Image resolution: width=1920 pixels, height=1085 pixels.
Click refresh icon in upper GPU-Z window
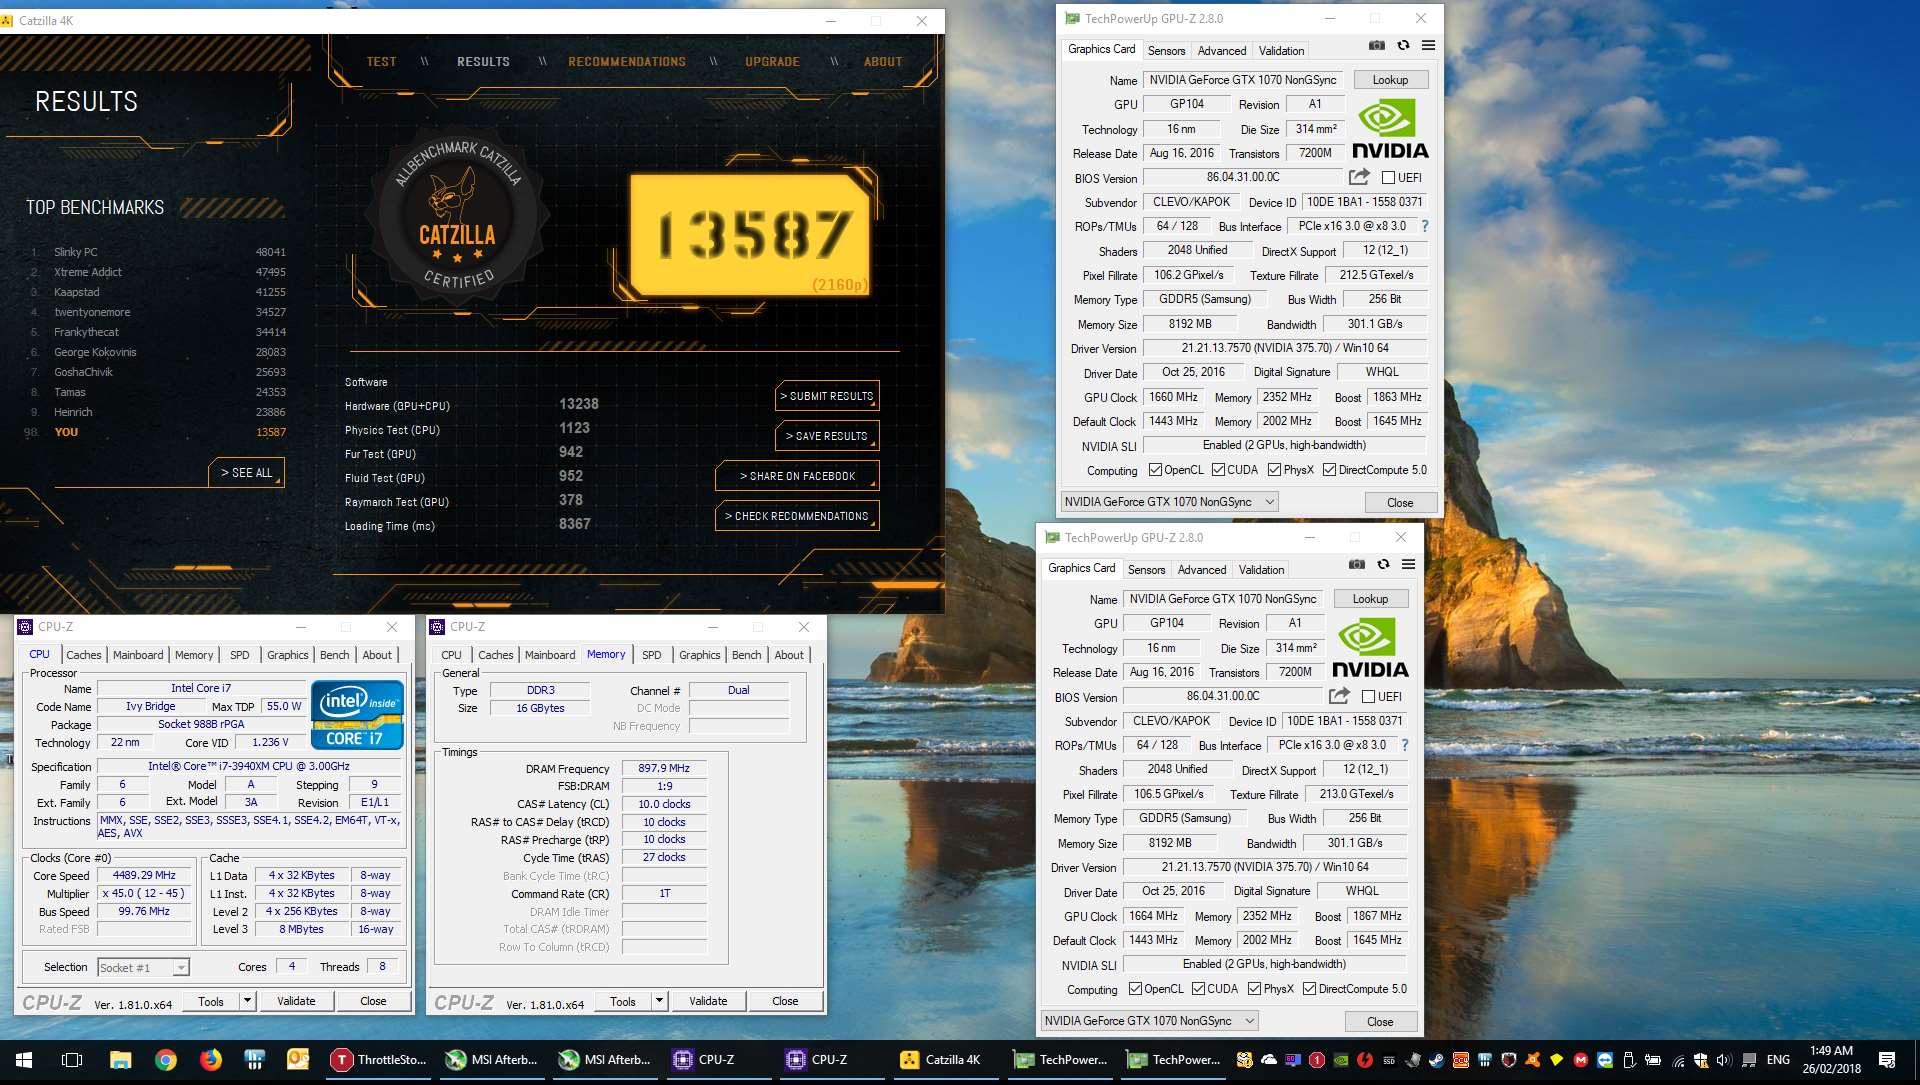1403,46
